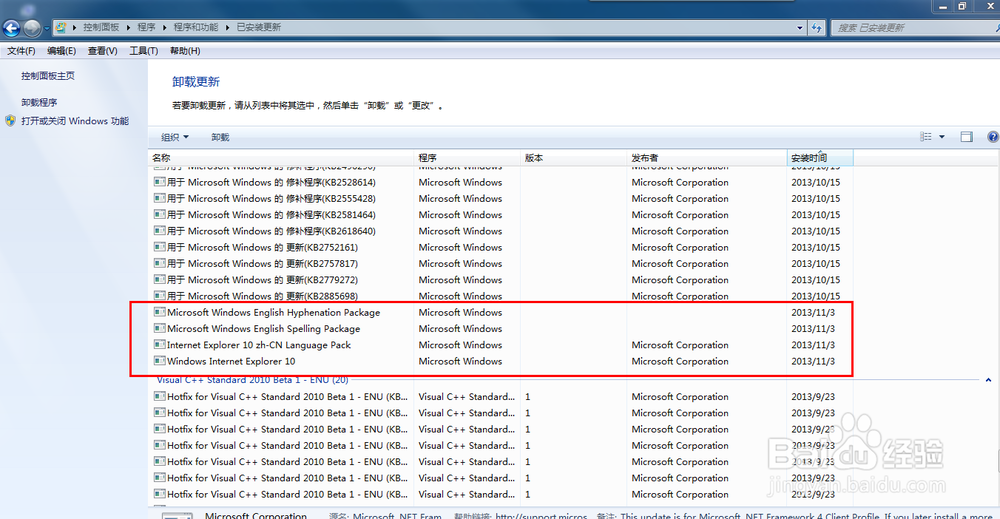
Task: Click the Control Panel icon in address bar
Action: point(61,27)
